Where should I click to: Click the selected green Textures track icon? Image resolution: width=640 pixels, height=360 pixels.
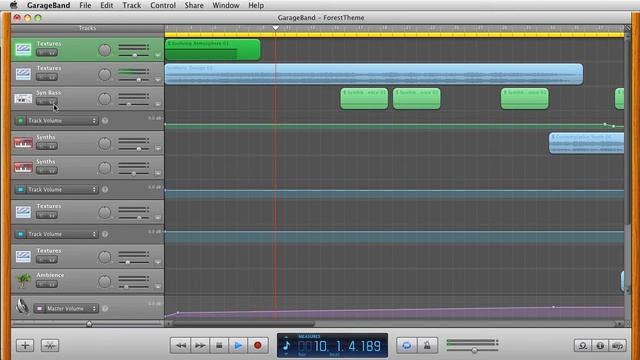tap(23, 49)
